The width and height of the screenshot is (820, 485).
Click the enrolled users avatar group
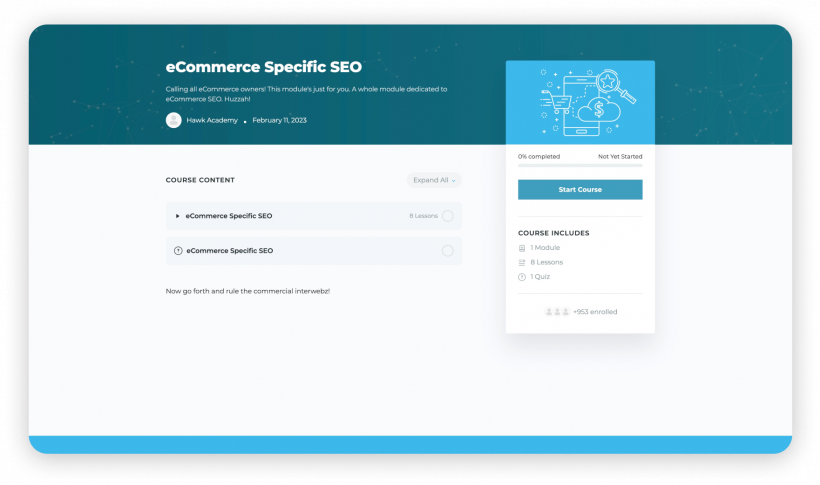557,312
